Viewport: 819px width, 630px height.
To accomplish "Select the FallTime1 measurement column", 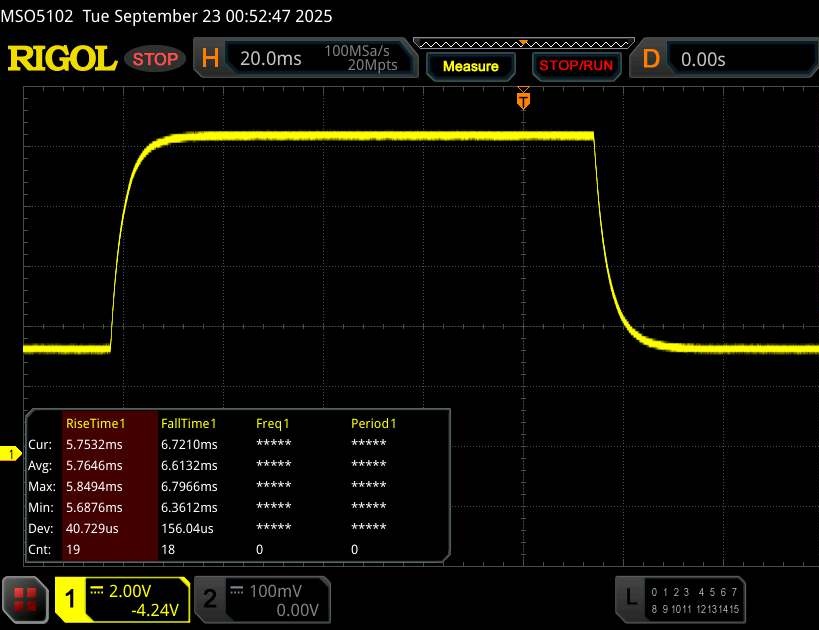I will pyautogui.click(x=189, y=423).
